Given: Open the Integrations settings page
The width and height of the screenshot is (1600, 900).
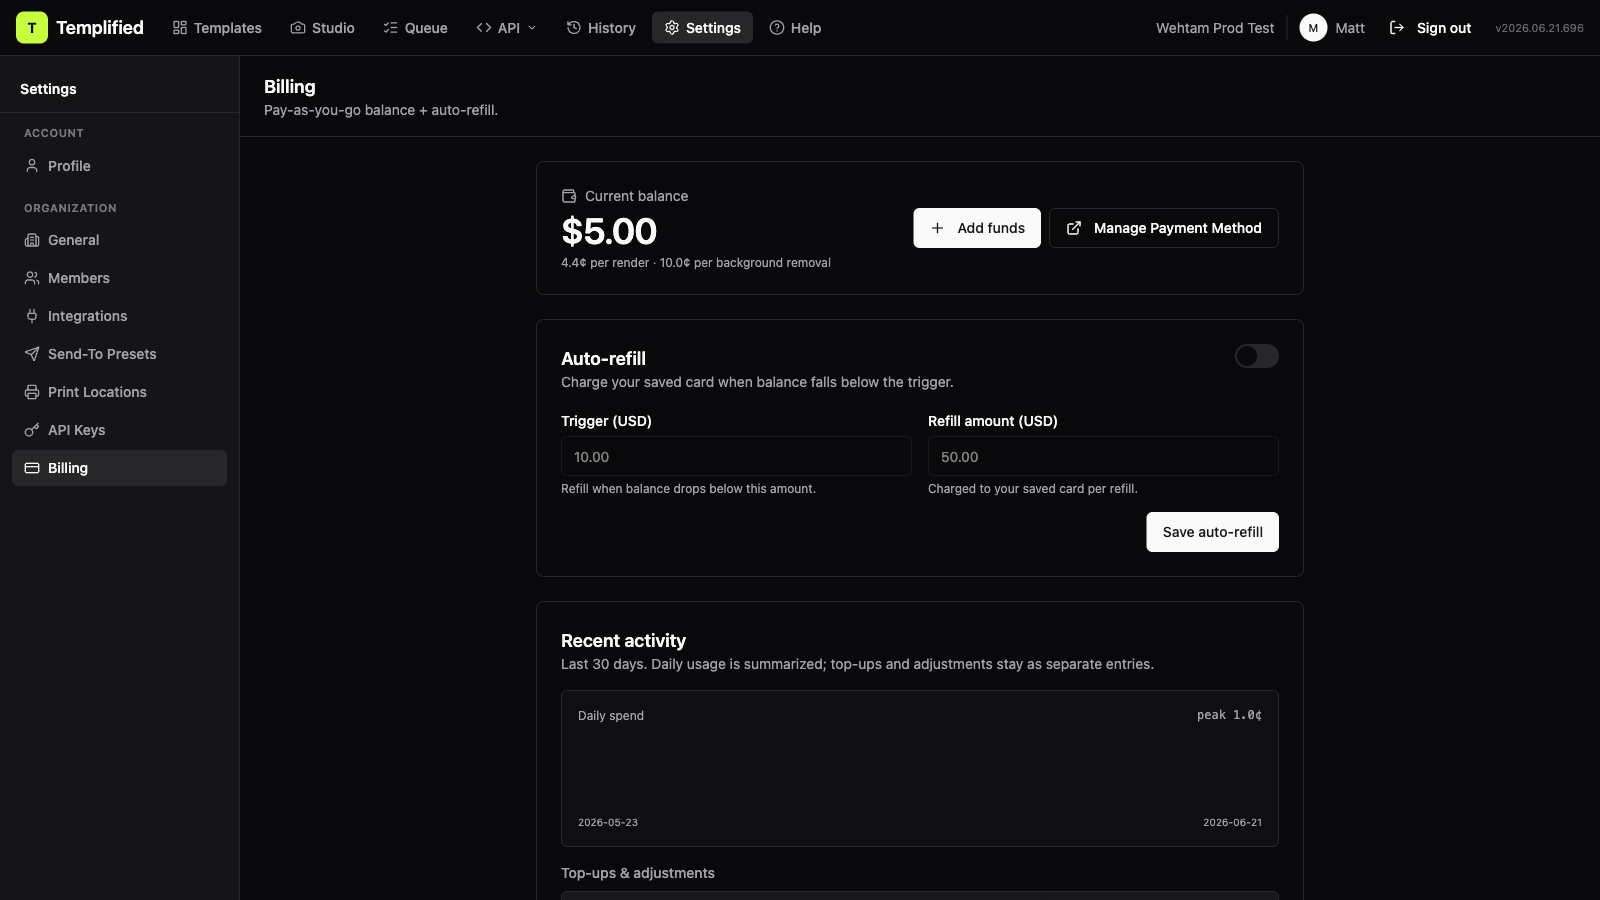Looking at the screenshot, I should tap(119, 316).
